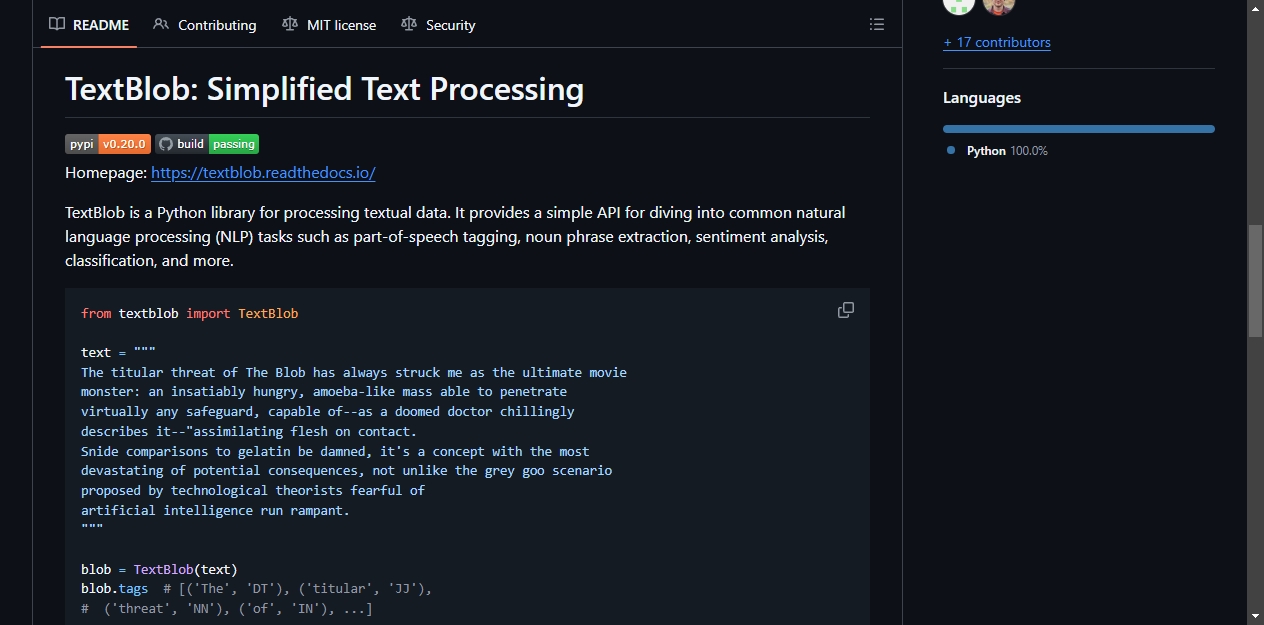Copy the code snippet to clipboard
The width and height of the screenshot is (1264, 625).
(x=846, y=310)
